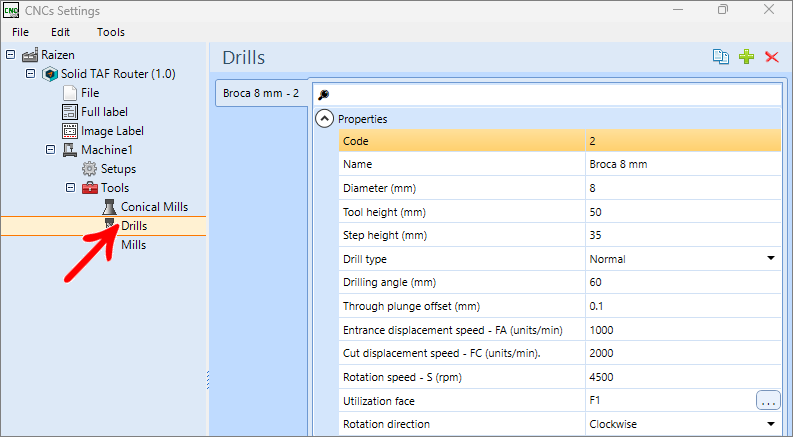Select Full label tree item
Image resolution: width=793 pixels, height=437 pixels.
pyautogui.click(x=104, y=112)
